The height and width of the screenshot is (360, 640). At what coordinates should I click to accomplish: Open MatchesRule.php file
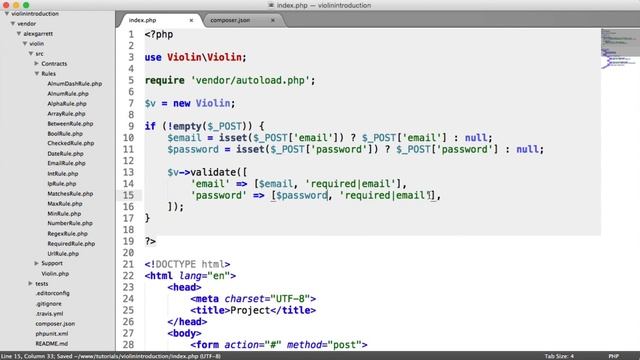point(70,193)
